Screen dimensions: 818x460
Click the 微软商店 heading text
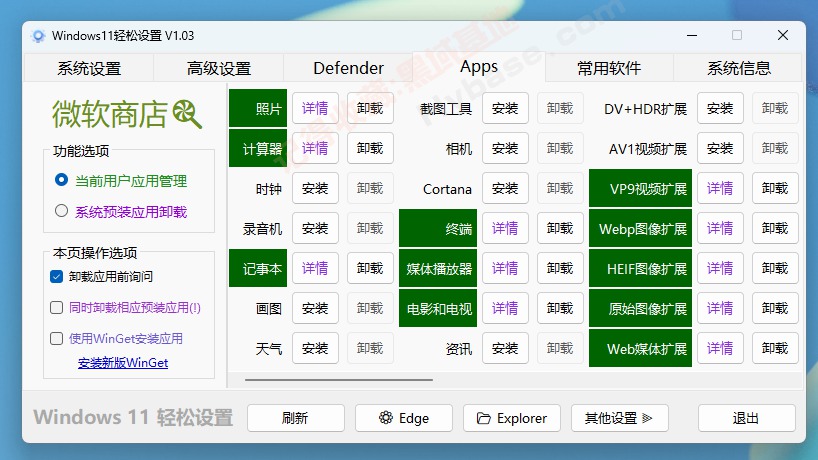[110, 114]
